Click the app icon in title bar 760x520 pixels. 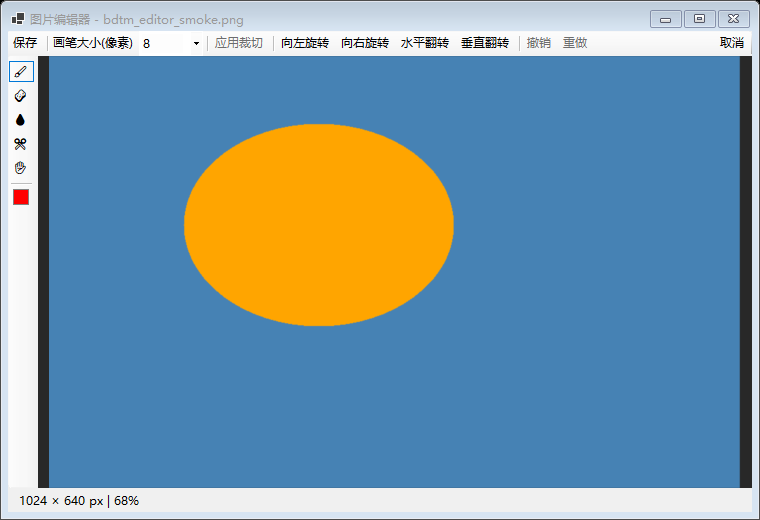coord(18,19)
